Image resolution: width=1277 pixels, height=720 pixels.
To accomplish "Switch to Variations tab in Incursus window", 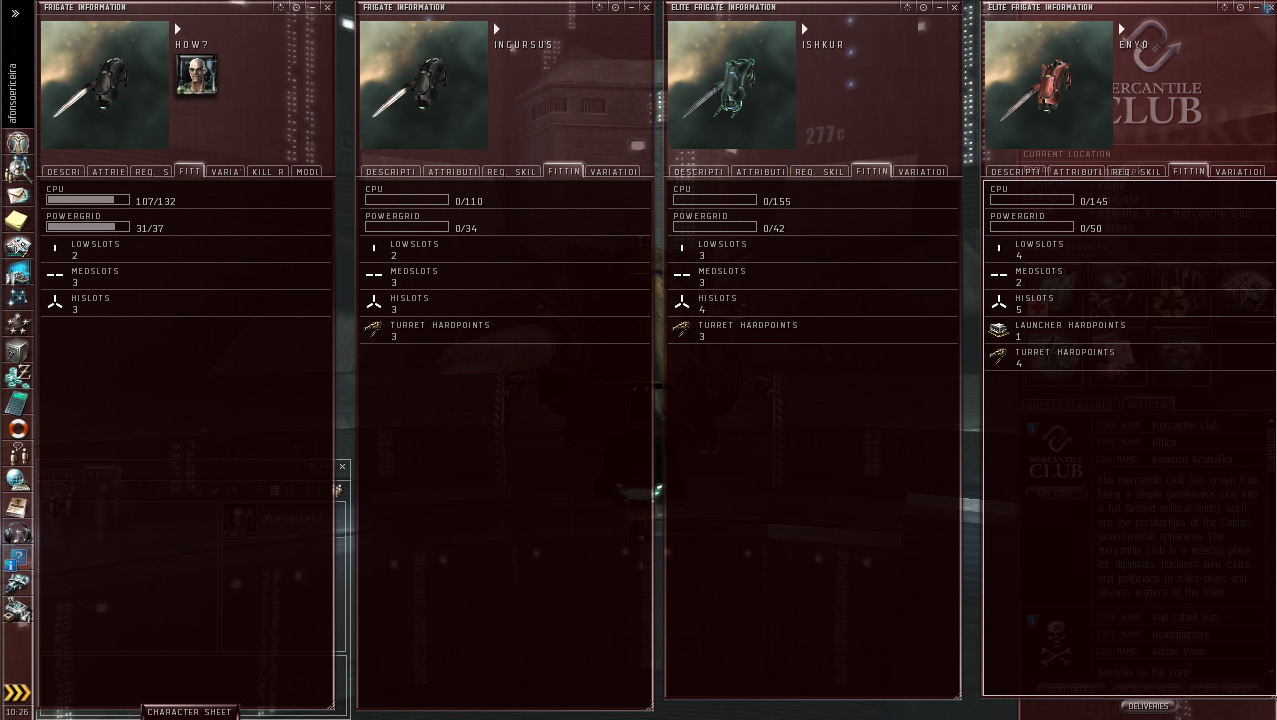I will point(613,172).
